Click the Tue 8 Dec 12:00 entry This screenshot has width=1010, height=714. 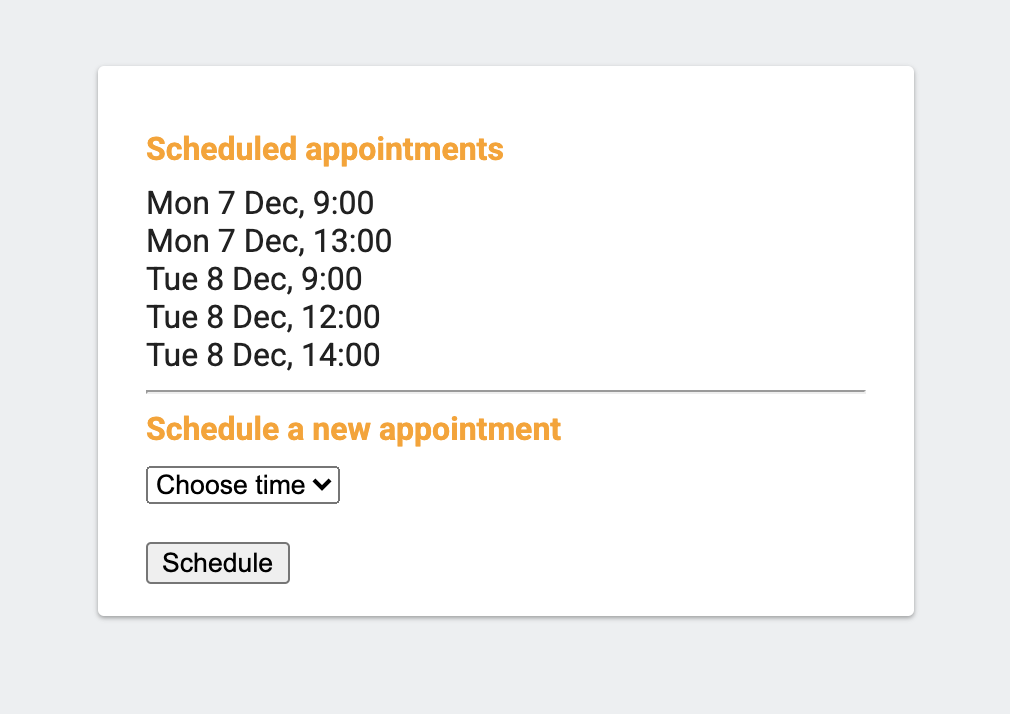263,317
